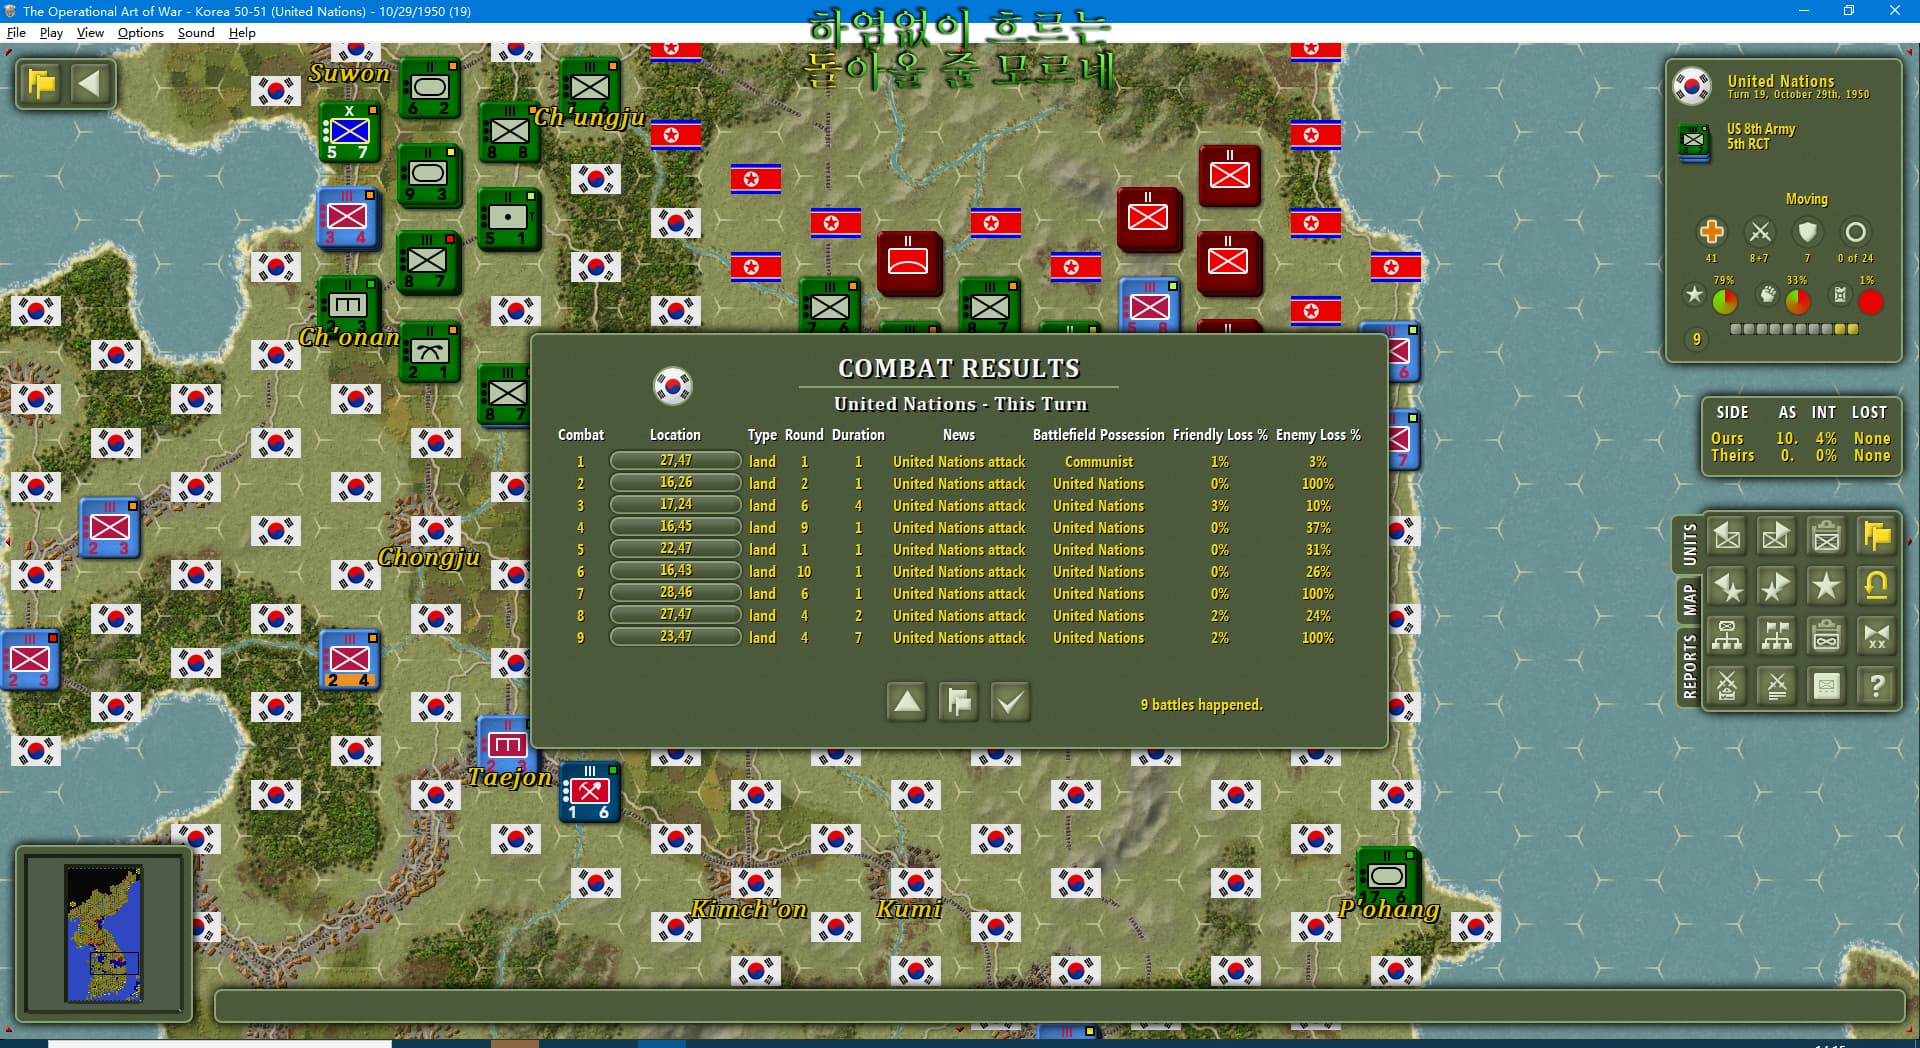Click location 16,43 of combat 6
This screenshot has height=1048, width=1920.
point(675,571)
